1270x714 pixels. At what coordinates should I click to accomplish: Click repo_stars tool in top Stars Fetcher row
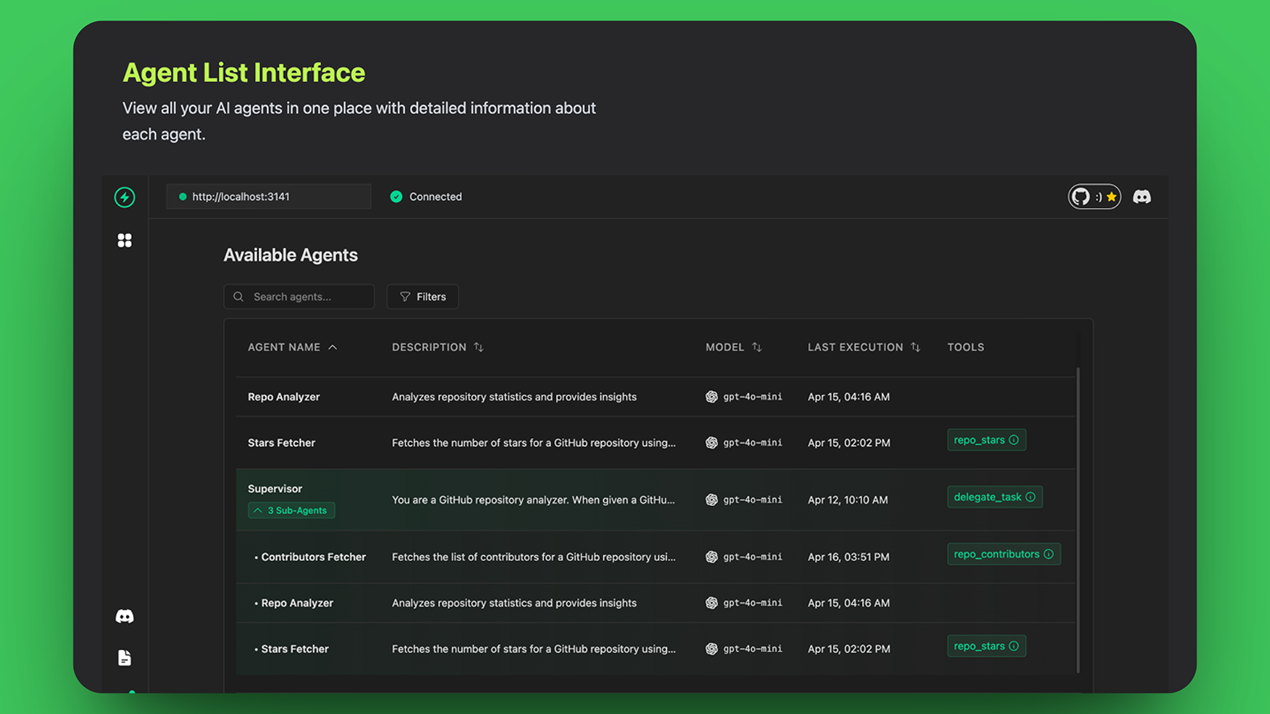click(x=986, y=440)
